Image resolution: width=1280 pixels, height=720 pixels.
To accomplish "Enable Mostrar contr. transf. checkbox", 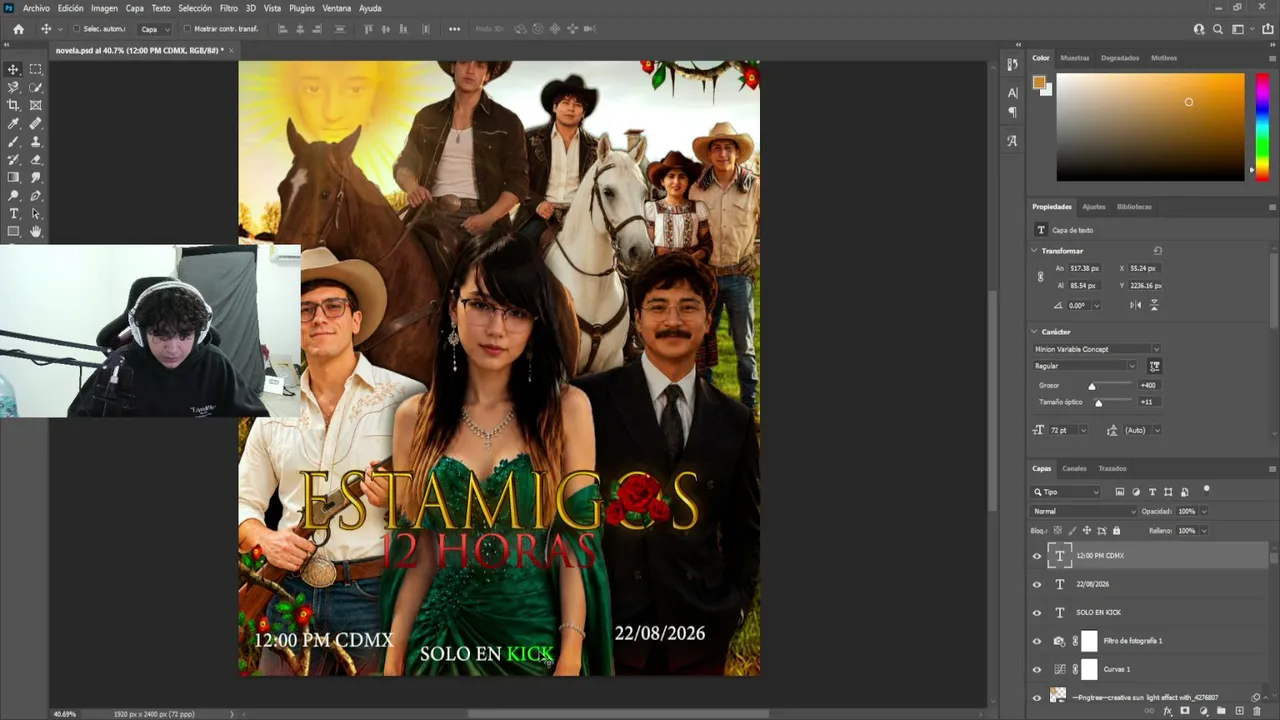I will point(187,29).
